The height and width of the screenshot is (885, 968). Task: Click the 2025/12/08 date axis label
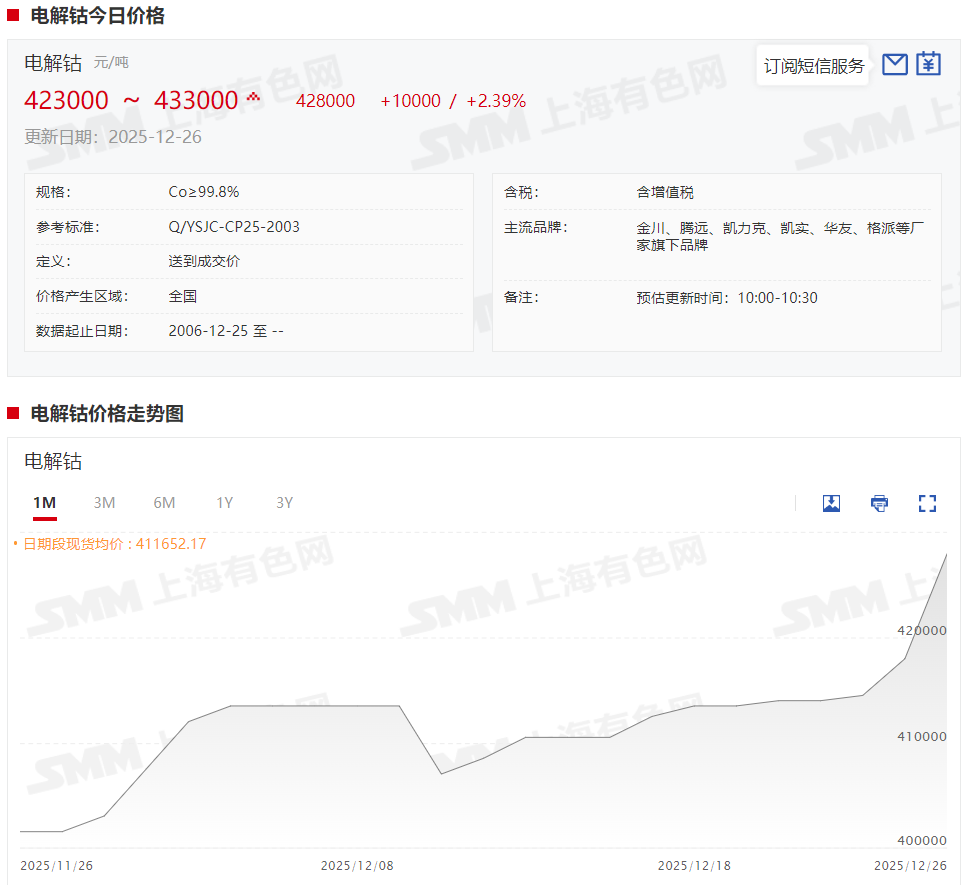(x=357, y=865)
